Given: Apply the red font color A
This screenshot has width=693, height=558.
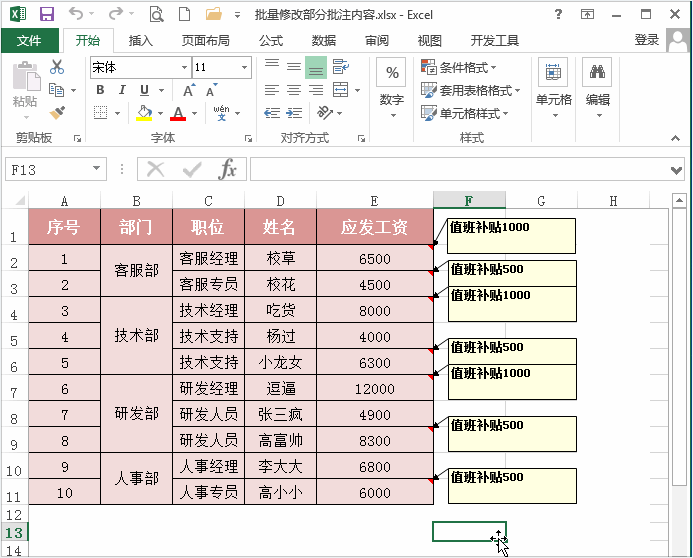Looking at the screenshot, I should pos(178,113).
